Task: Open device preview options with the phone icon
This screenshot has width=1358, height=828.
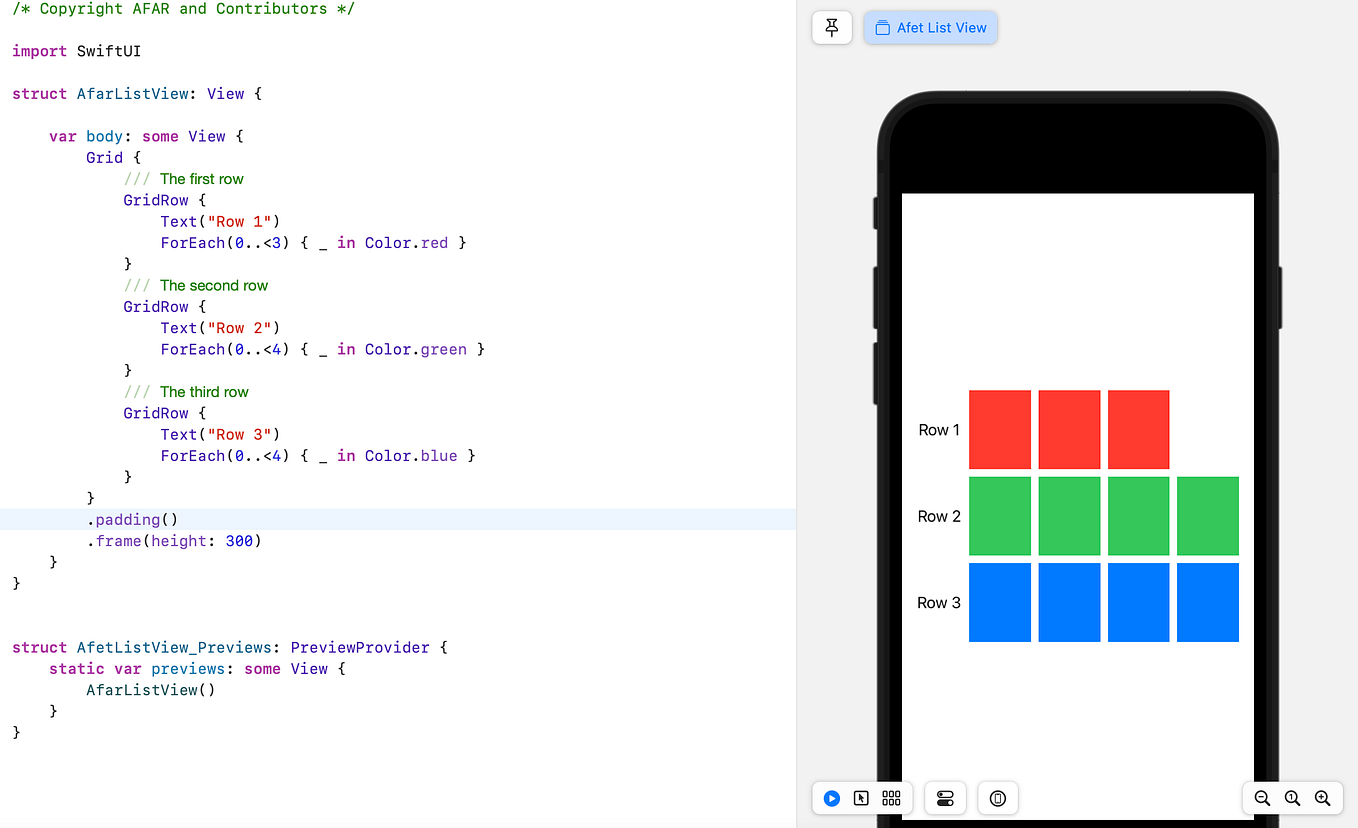Action: [x=997, y=798]
